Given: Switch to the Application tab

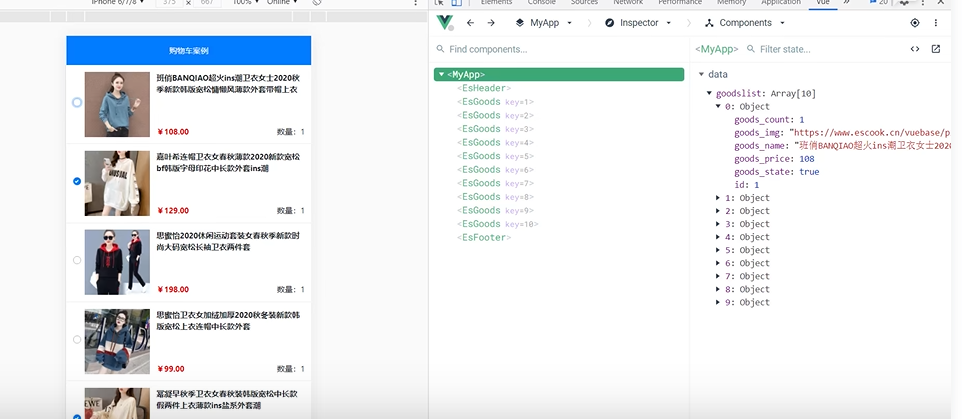Looking at the screenshot, I should (781, 2).
